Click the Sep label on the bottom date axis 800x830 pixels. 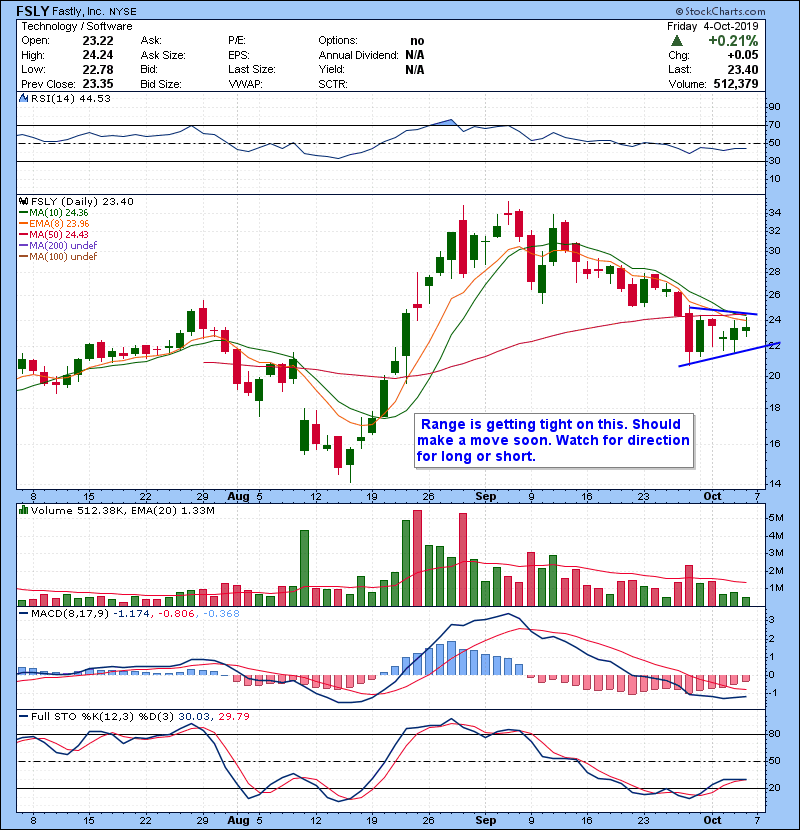[x=486, y=820]
